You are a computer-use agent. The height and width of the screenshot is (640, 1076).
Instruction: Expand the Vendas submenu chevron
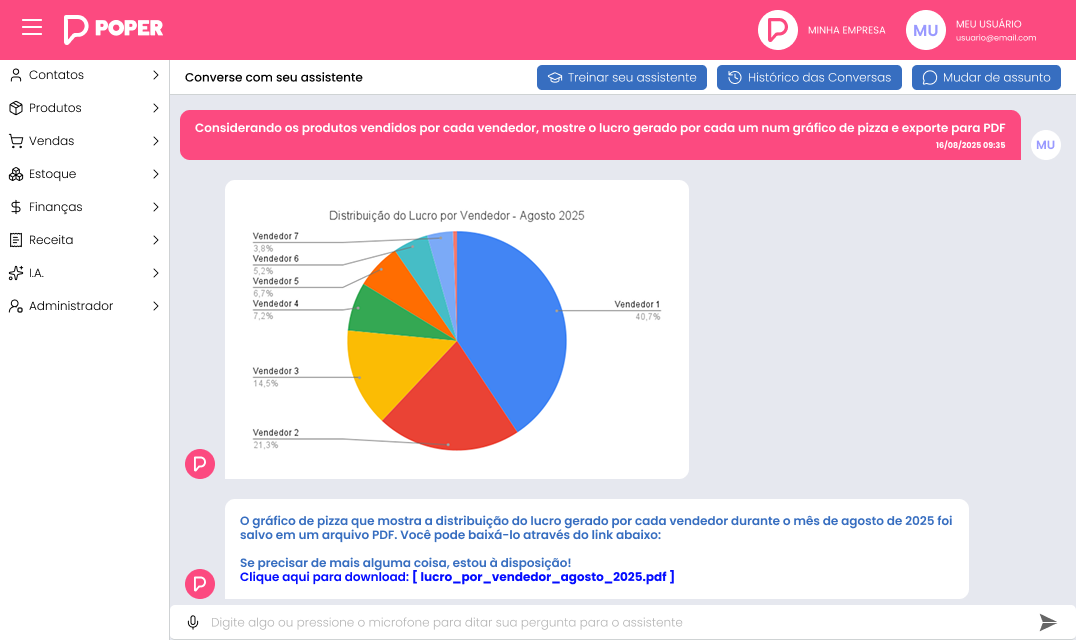coord(155,141)
